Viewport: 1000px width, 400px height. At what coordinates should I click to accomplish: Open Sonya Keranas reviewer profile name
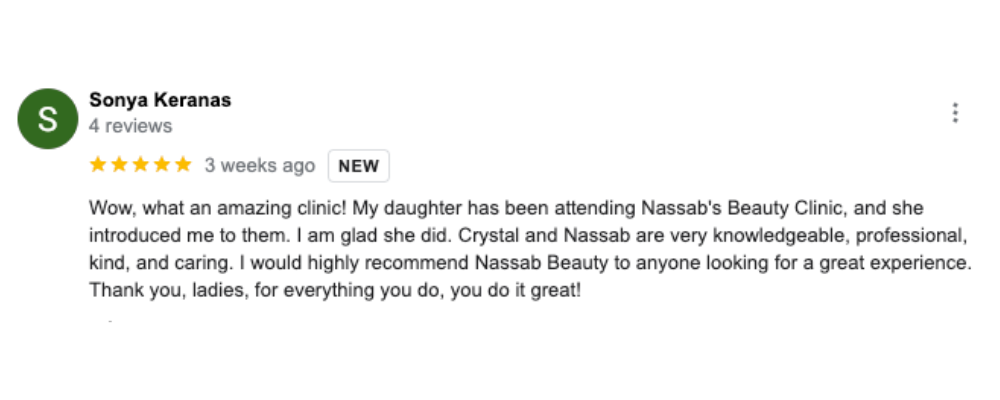[x=160, y=100]
